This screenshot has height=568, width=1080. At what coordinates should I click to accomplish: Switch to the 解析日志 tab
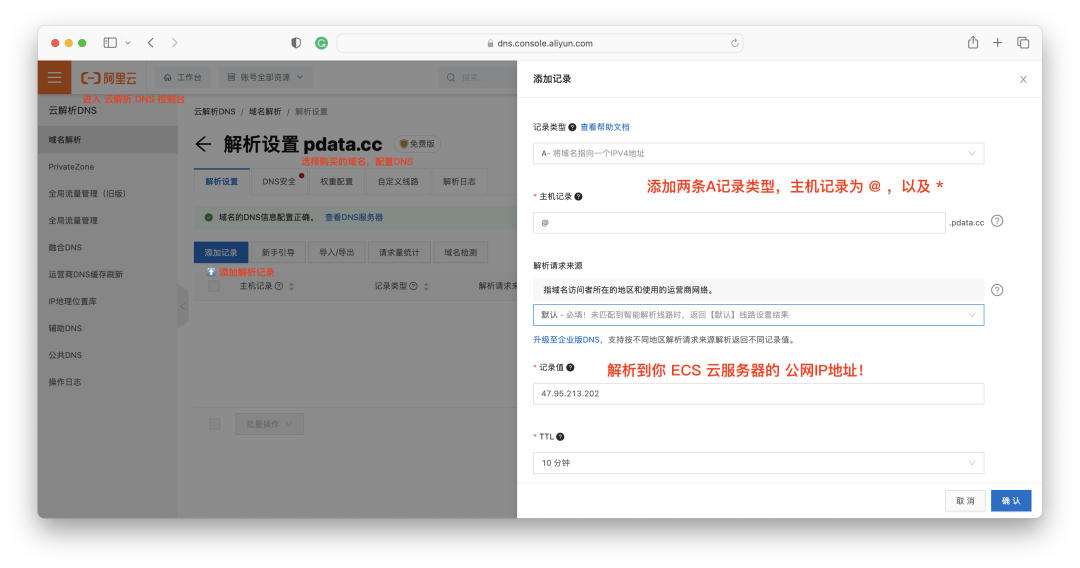(x=459, y=182)
